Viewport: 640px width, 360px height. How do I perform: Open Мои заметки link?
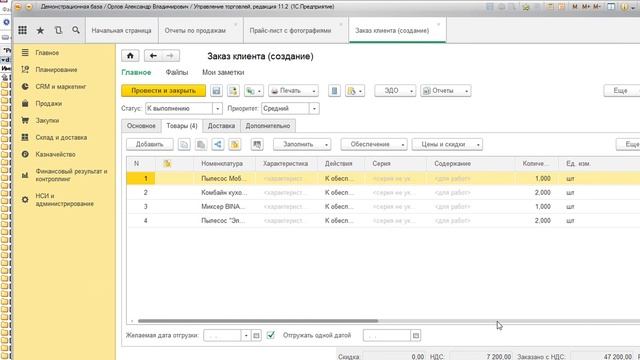click(x=223, y=72)
